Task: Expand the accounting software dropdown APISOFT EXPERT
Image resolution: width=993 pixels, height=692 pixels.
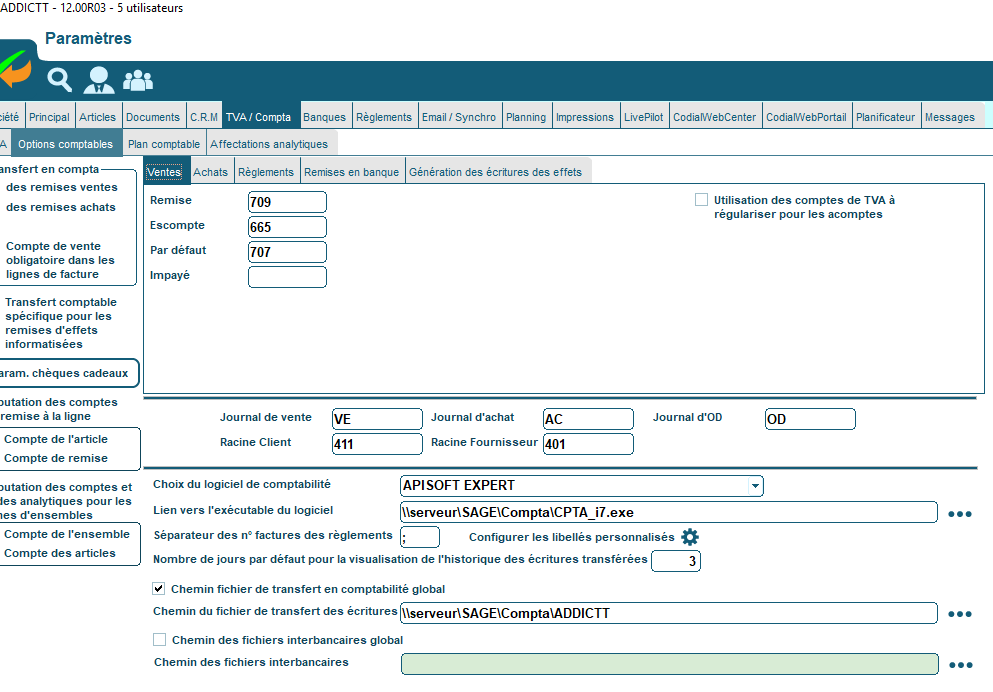Action: tap(754, 486)
